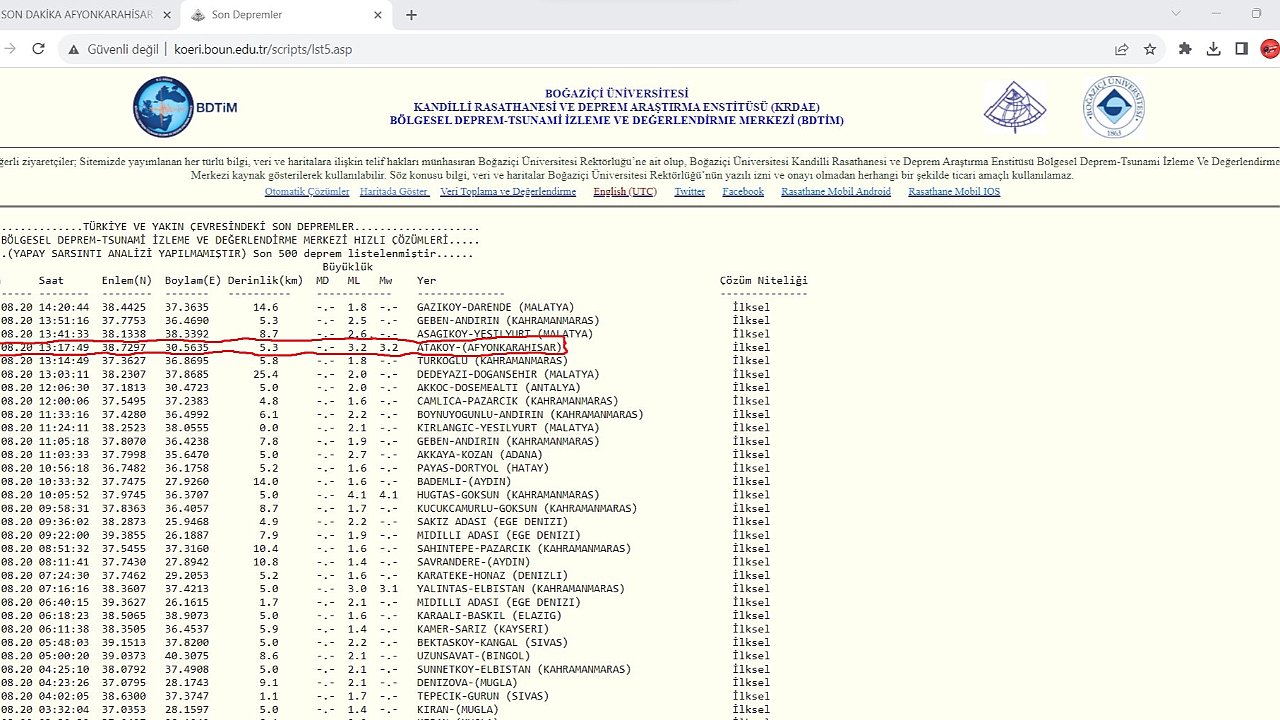This screenshot has height=720, width=1280.
Task: Open a new tab with plus button
Action: coord(411,15)
